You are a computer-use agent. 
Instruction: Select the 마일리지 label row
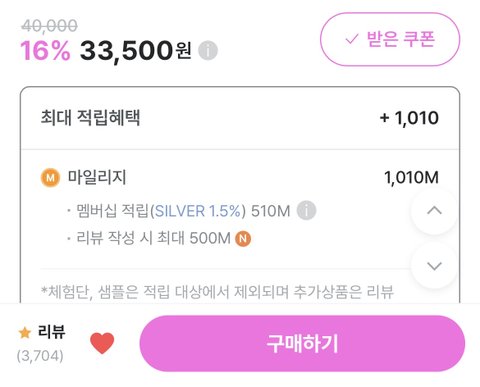[240, 178]
